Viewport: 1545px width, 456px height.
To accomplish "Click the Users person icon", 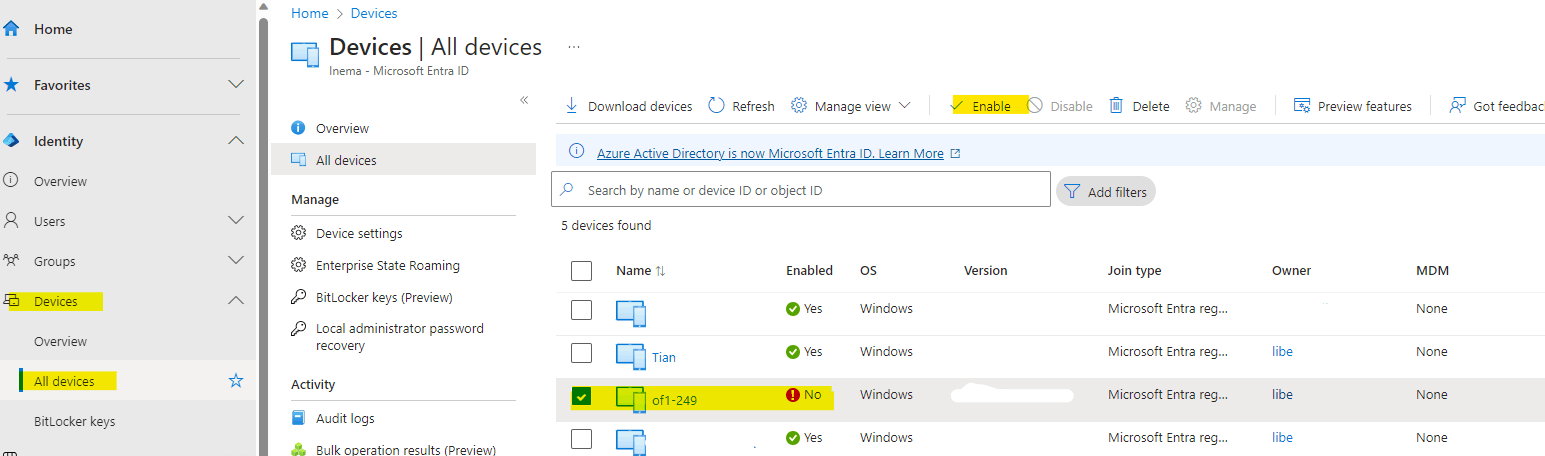I will tap(11, 221).
